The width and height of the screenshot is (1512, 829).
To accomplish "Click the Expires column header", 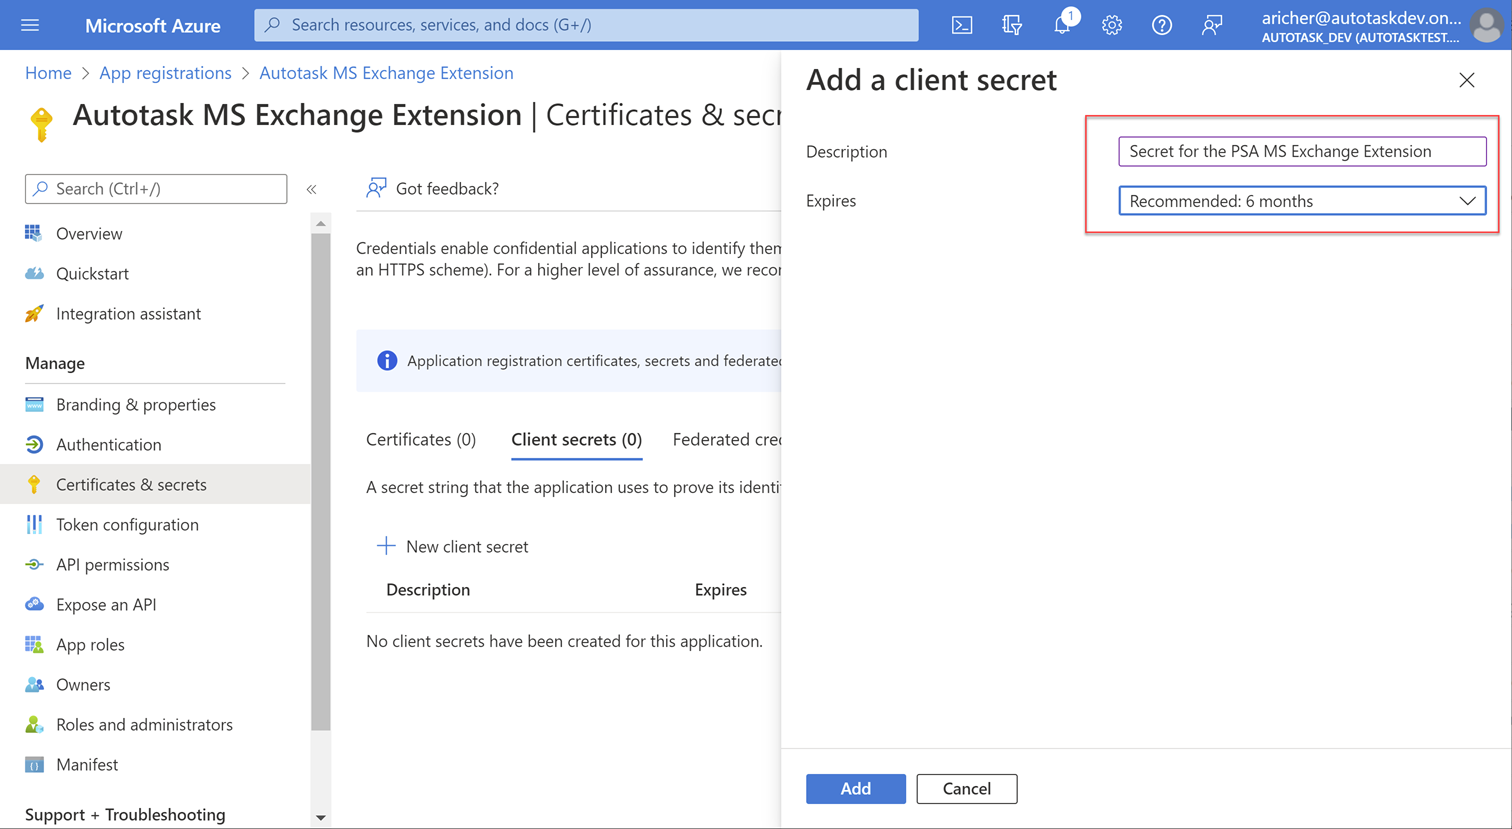I will [x=721, y=589].
